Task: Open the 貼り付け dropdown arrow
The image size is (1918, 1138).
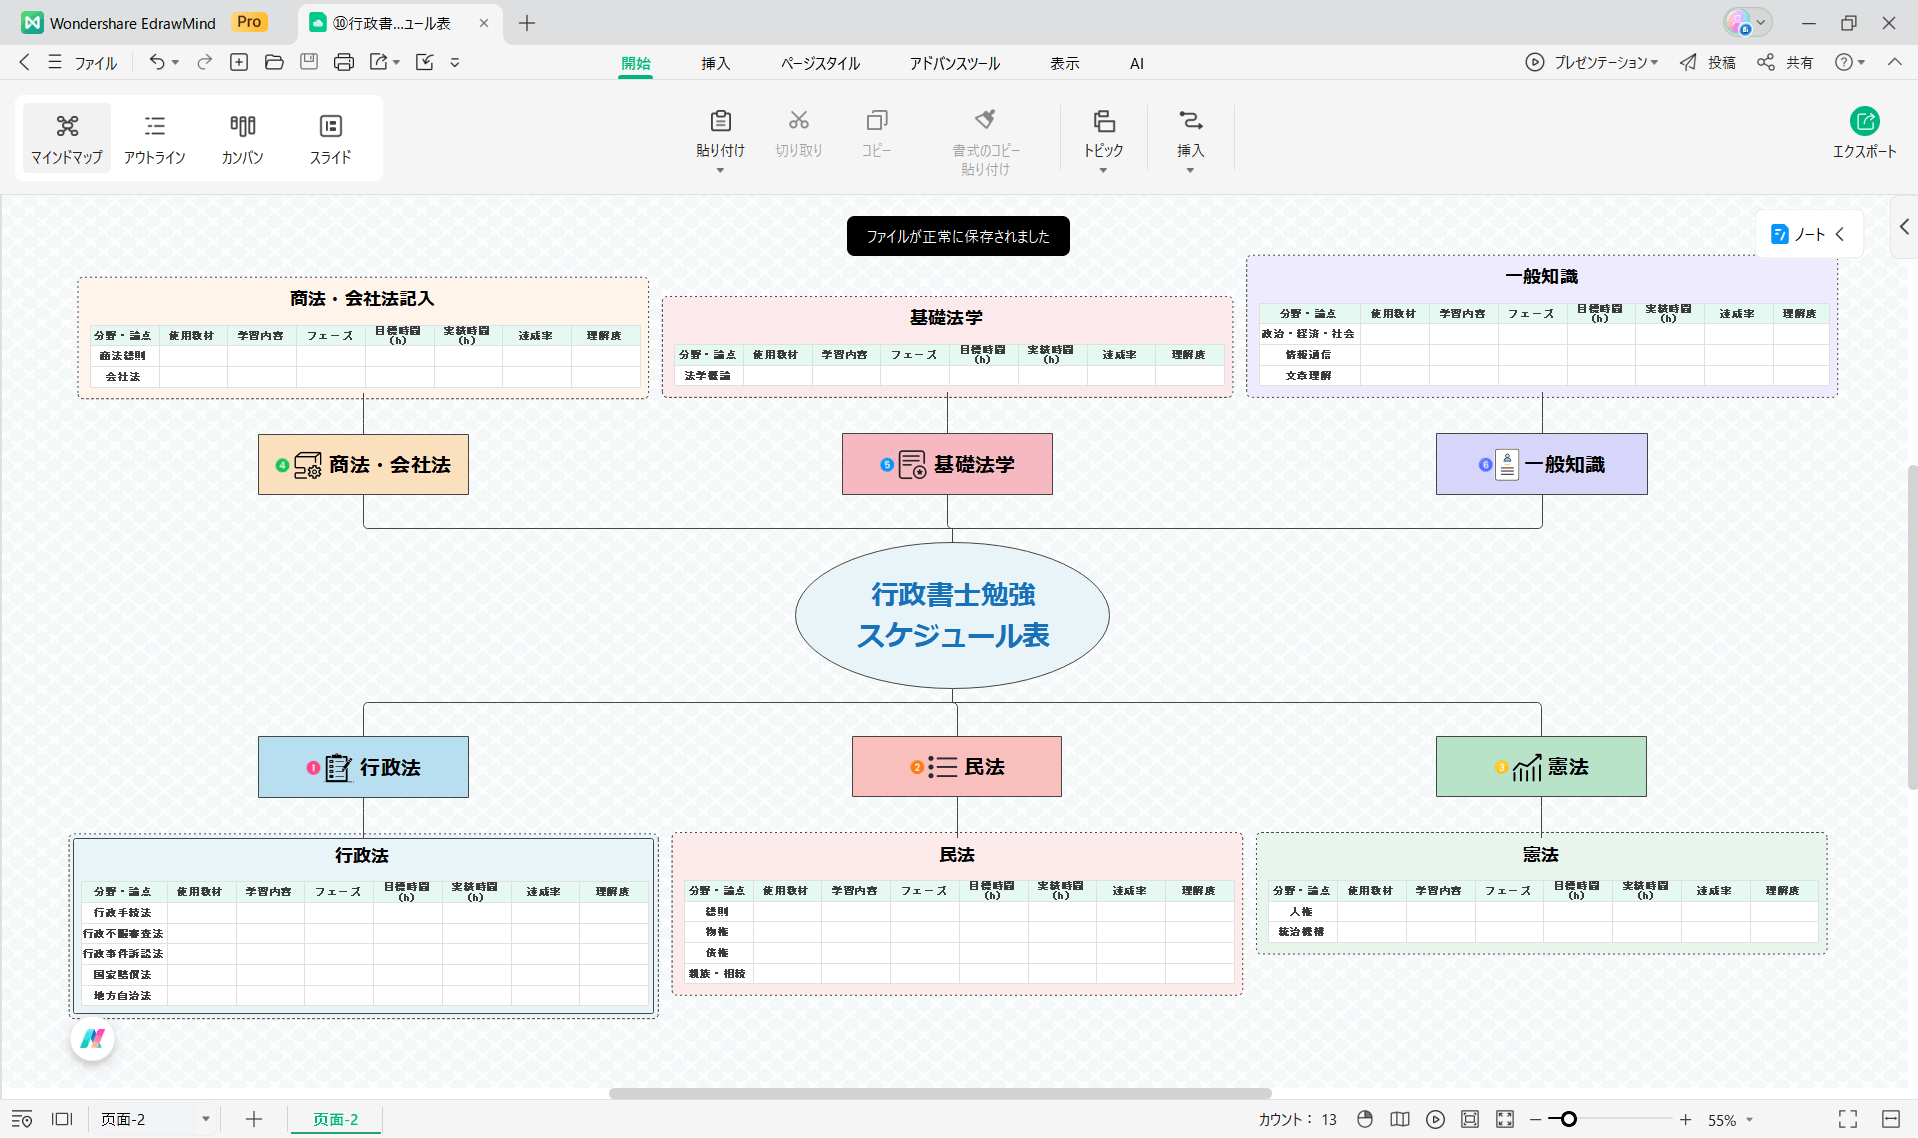Action: click(719, 171)
